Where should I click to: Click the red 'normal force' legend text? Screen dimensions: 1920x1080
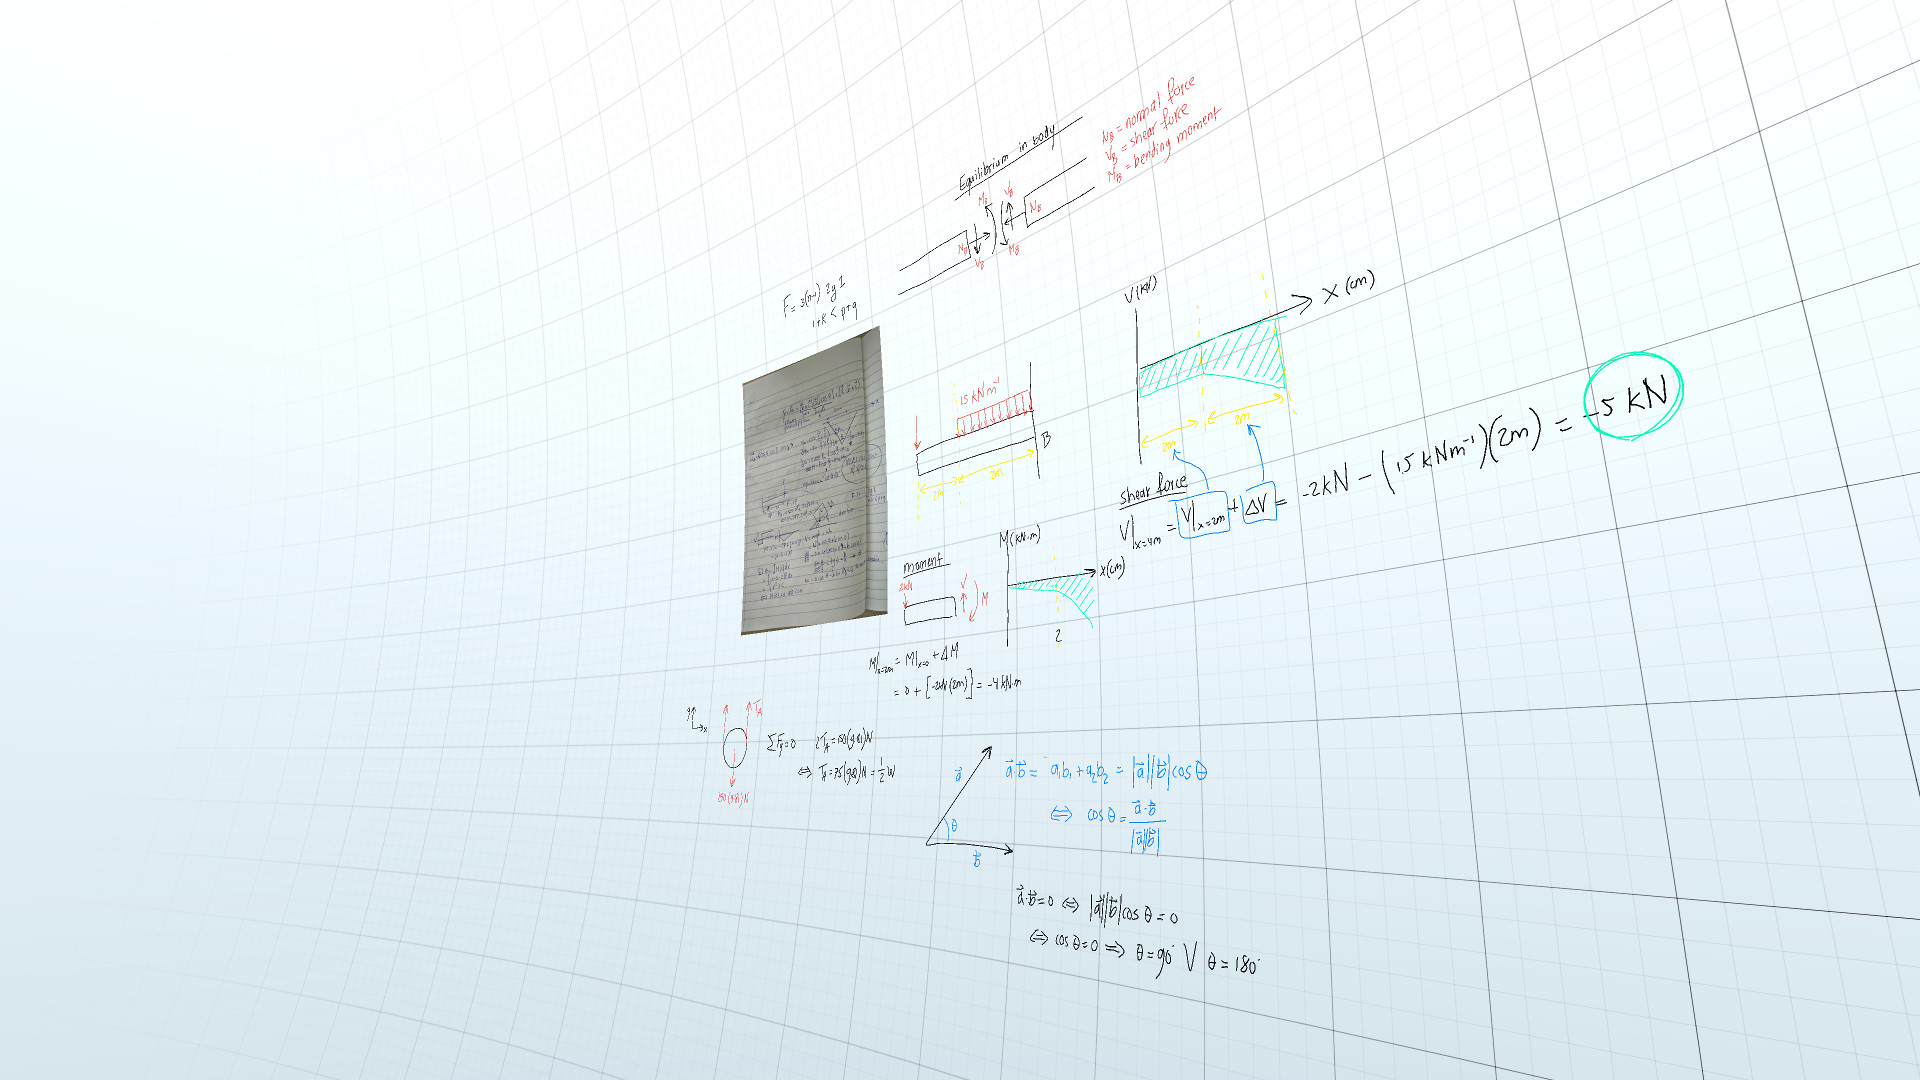1152,109
